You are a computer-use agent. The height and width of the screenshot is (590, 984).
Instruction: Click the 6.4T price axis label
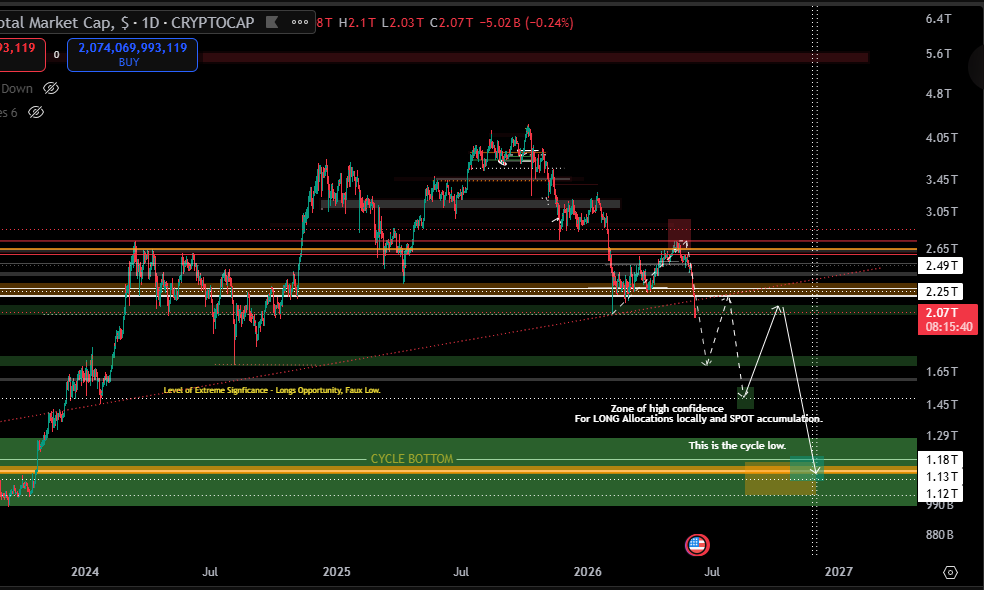938,19
